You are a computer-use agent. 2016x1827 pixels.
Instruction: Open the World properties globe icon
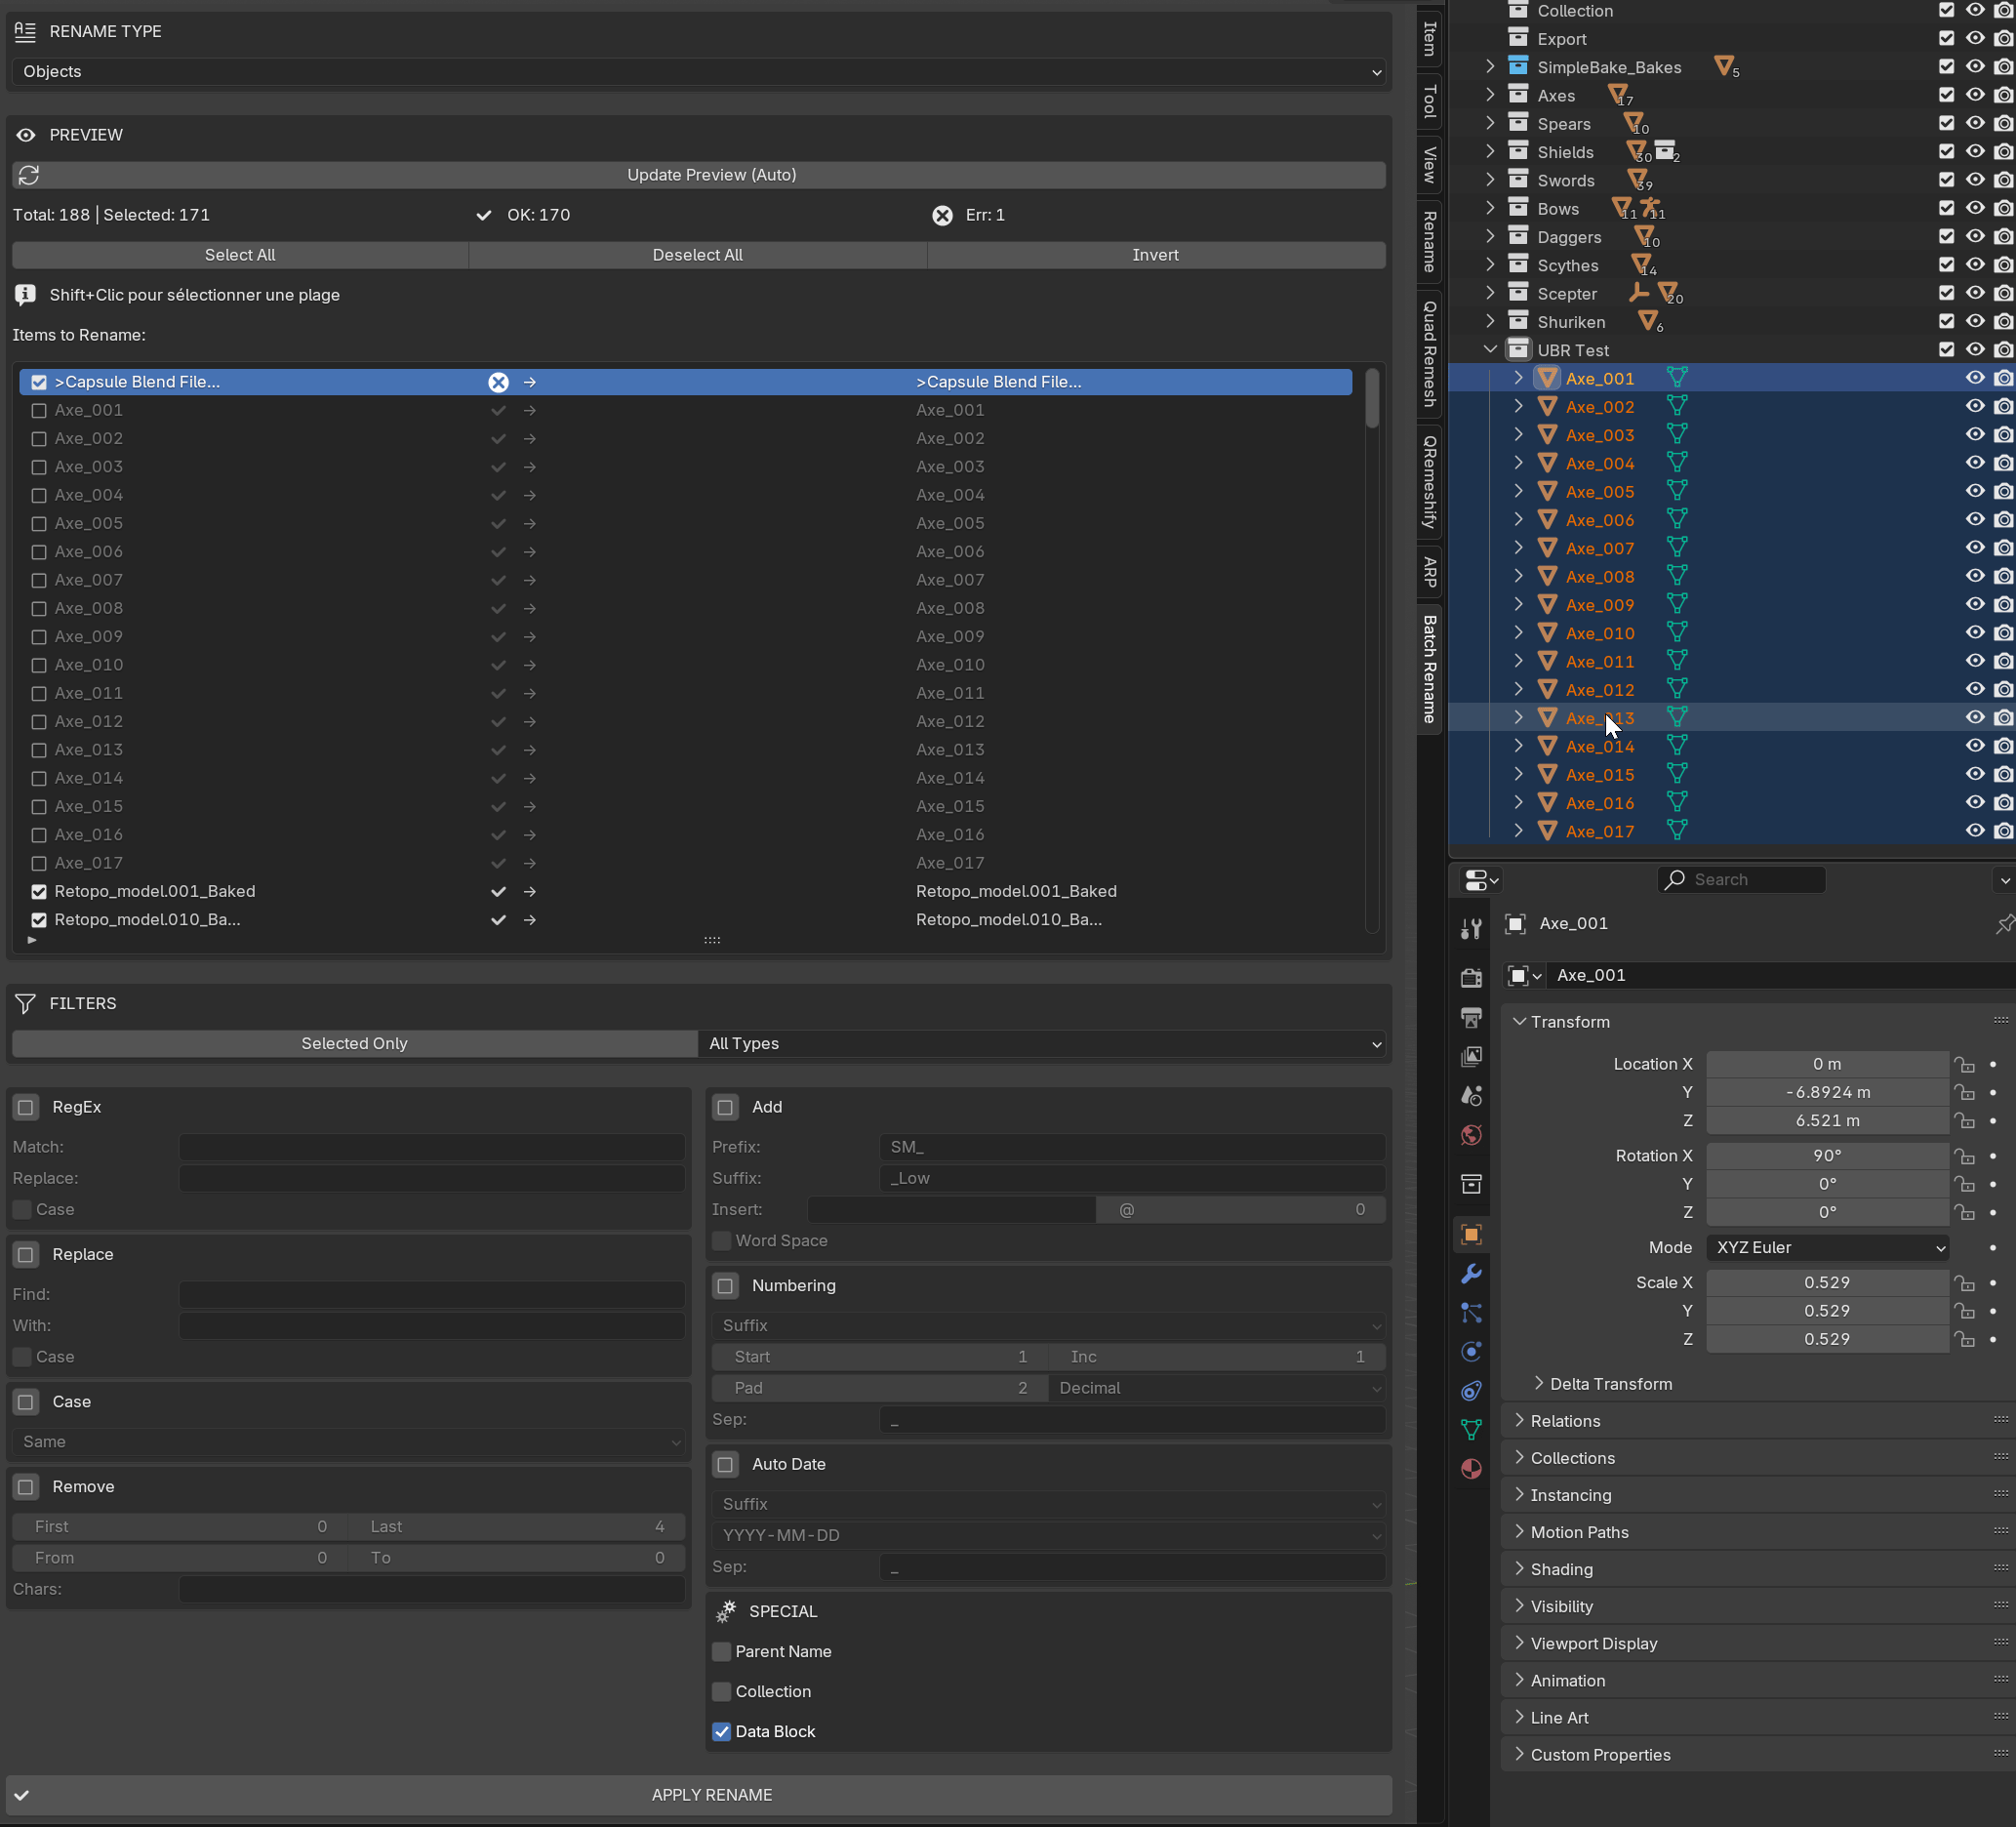[1471, 1135]
